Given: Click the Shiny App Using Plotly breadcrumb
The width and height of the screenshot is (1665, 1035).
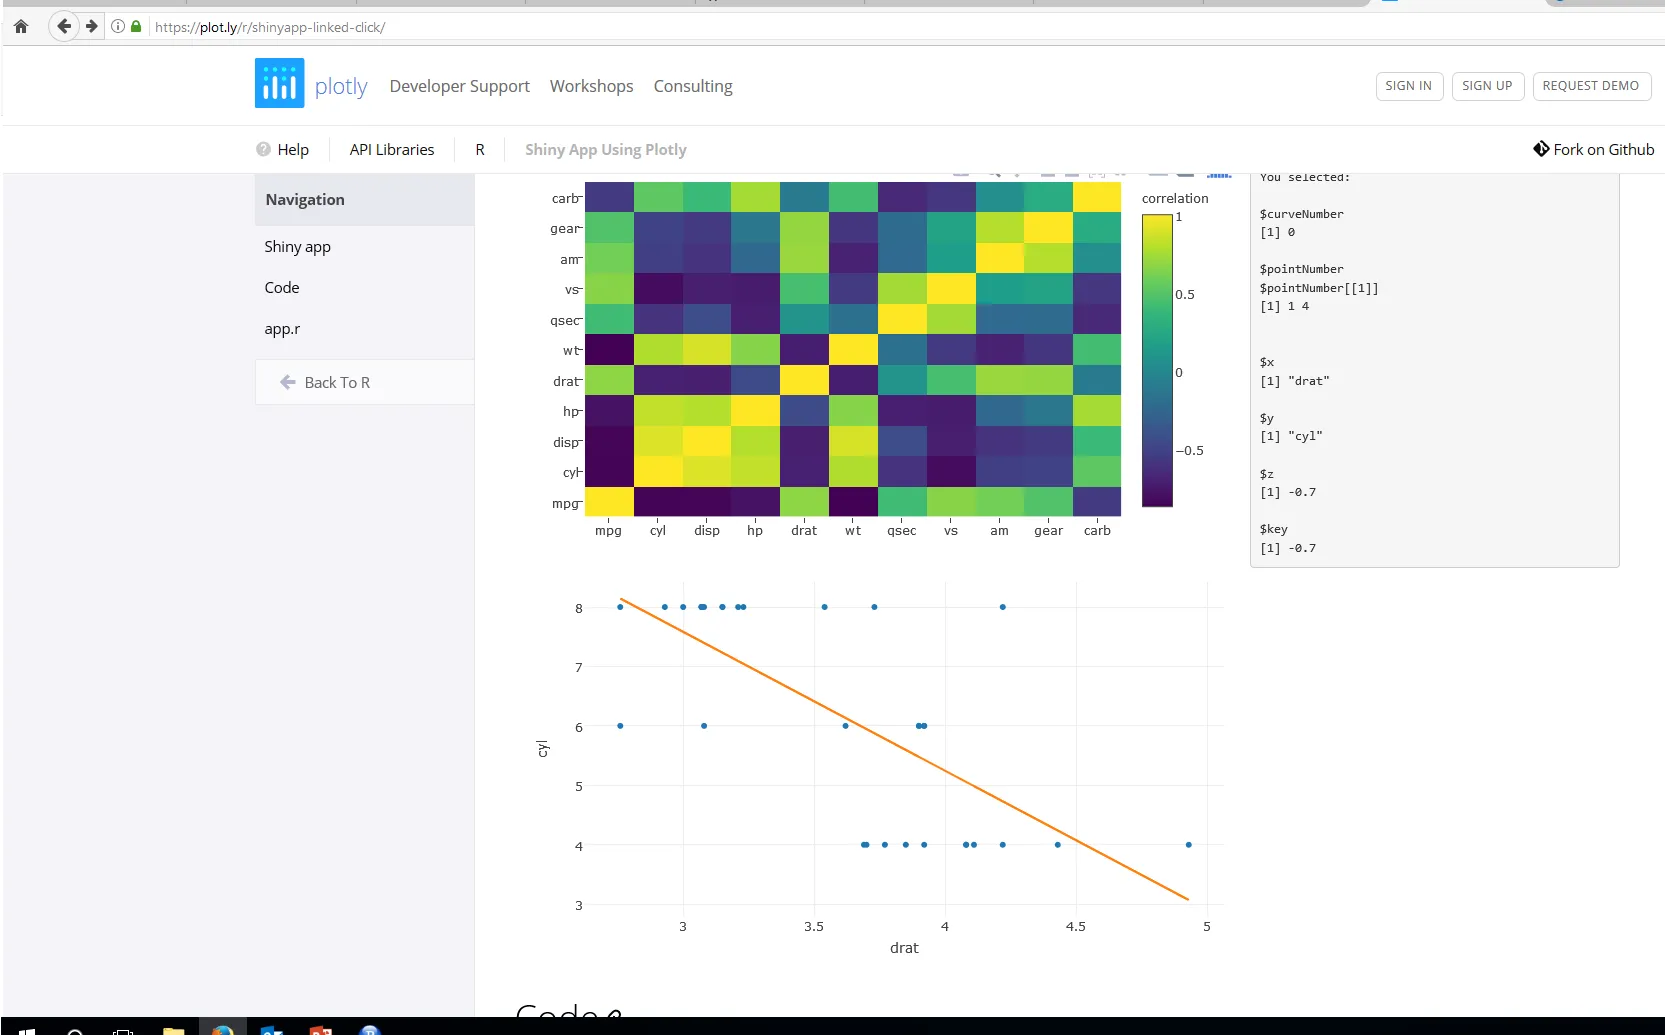Looking at the screenshot, I should point(606,149).
